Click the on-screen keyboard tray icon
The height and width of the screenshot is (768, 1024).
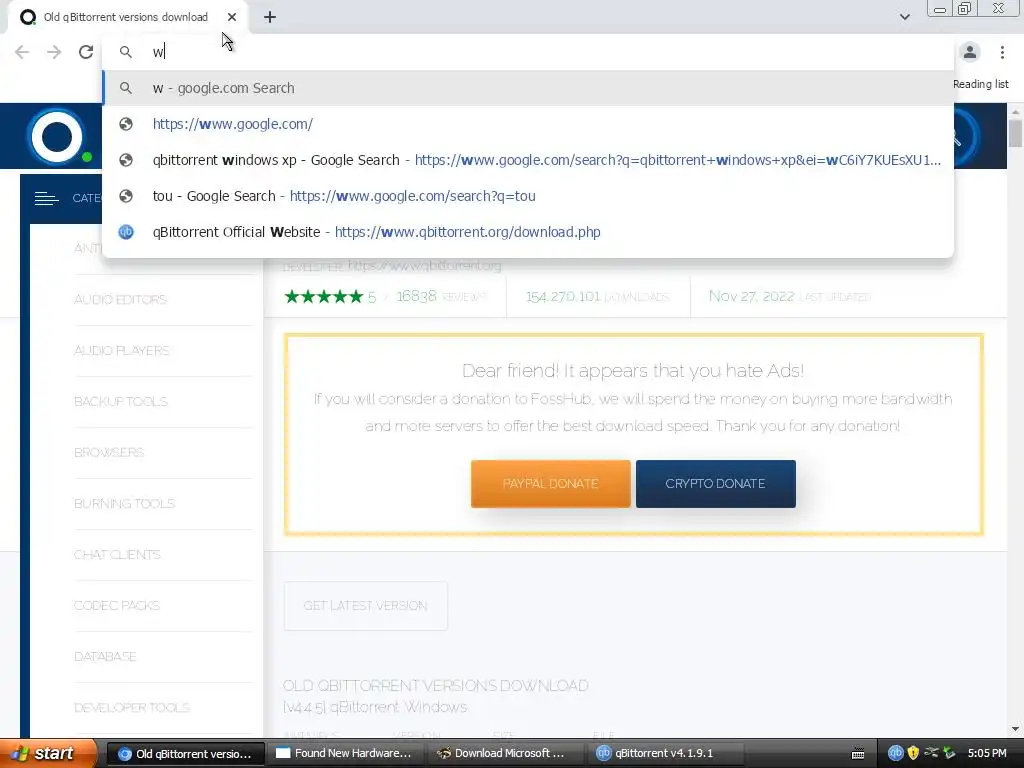pos(858,754)
